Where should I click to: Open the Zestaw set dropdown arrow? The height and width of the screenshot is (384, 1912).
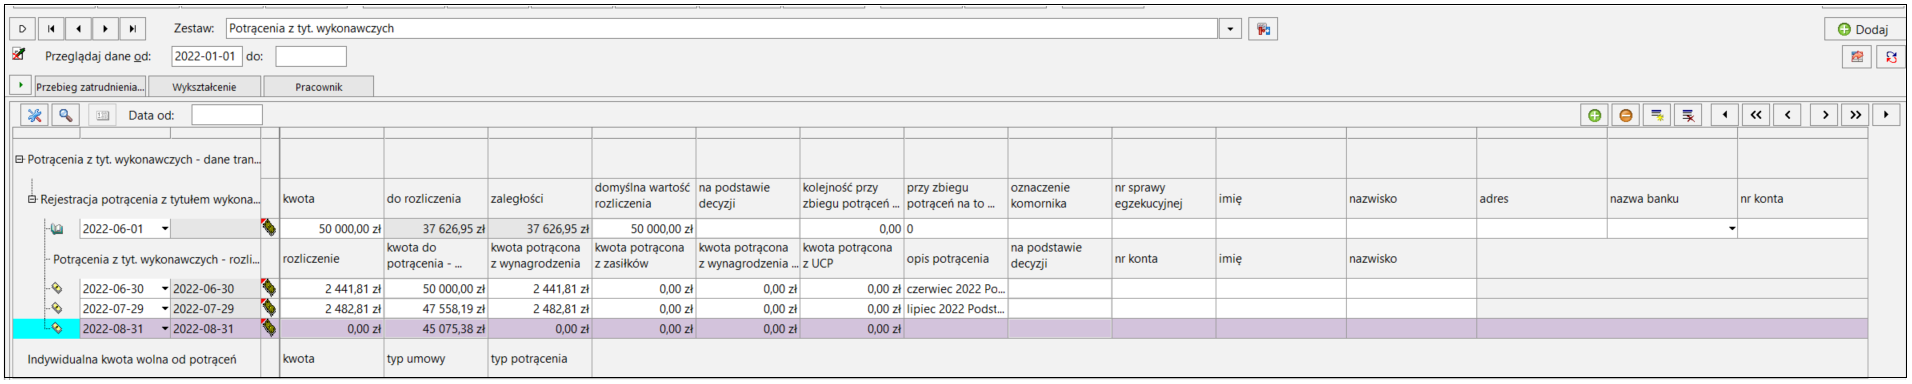[x=1231, y=29]
